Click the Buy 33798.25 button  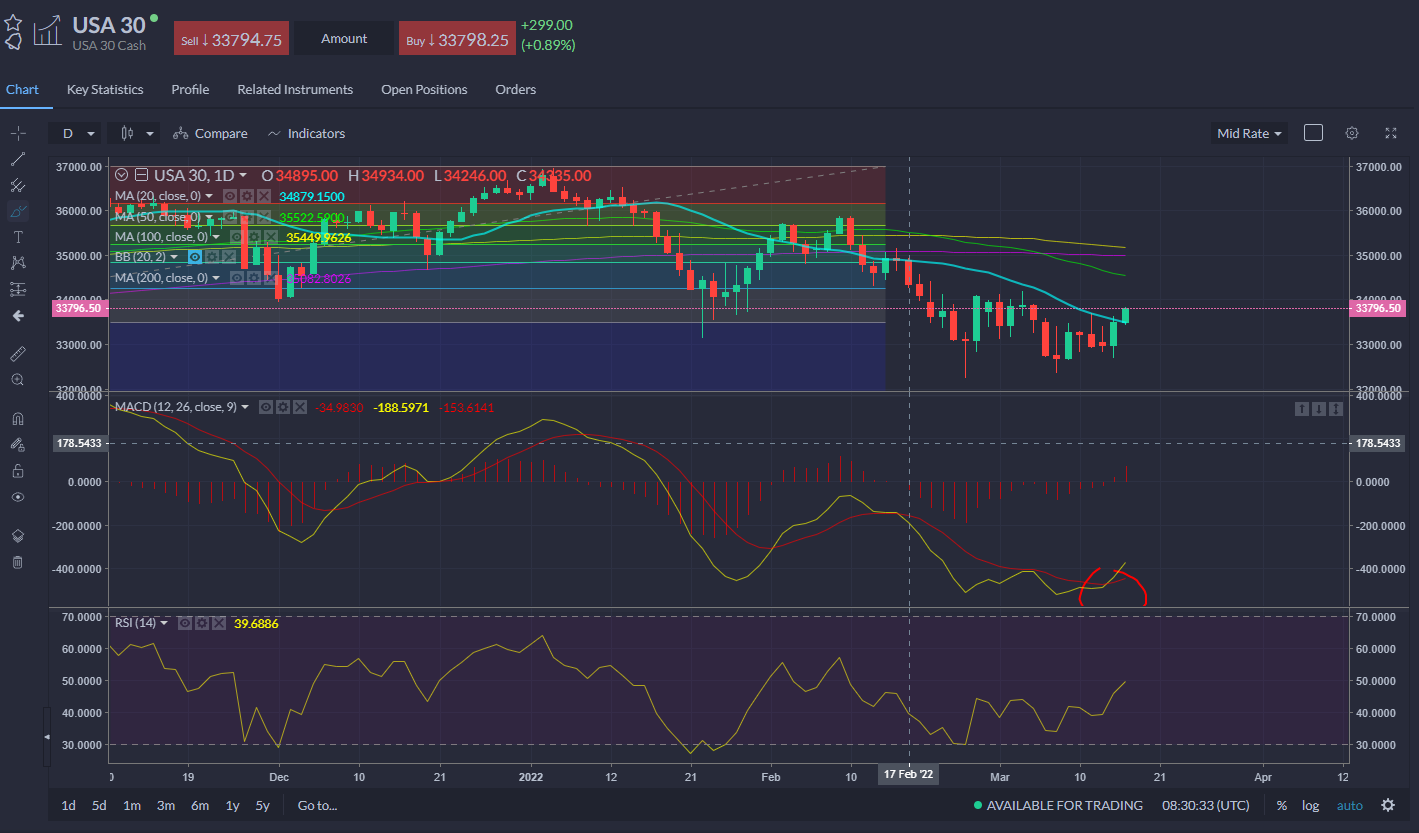coord(457,39)
